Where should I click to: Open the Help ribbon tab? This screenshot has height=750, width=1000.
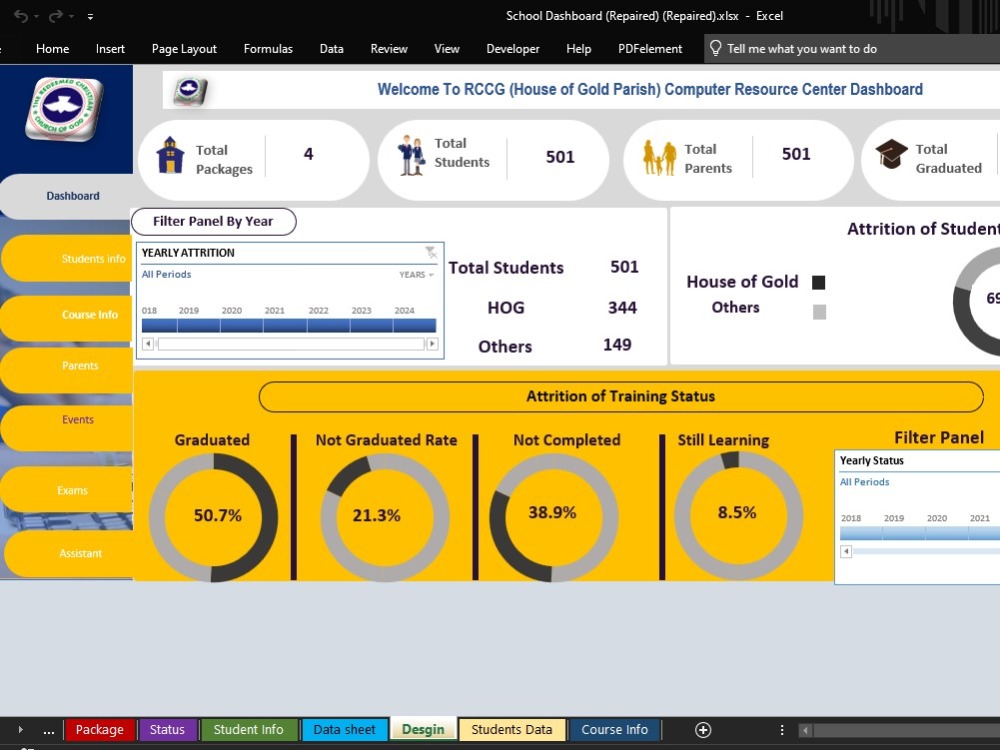pyautogui.click(x=578, y=48)
